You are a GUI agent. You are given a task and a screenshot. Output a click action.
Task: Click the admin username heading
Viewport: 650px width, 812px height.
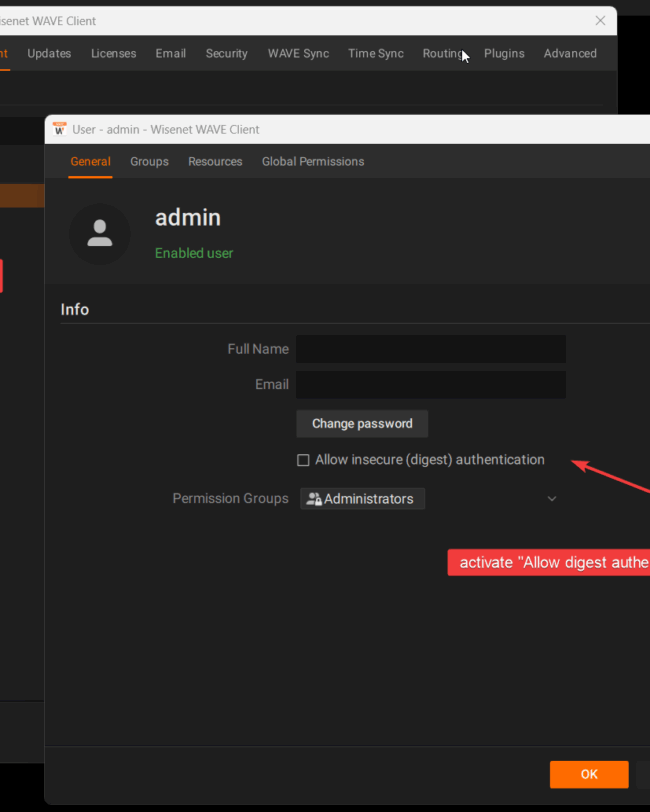[x=188, y=218]
